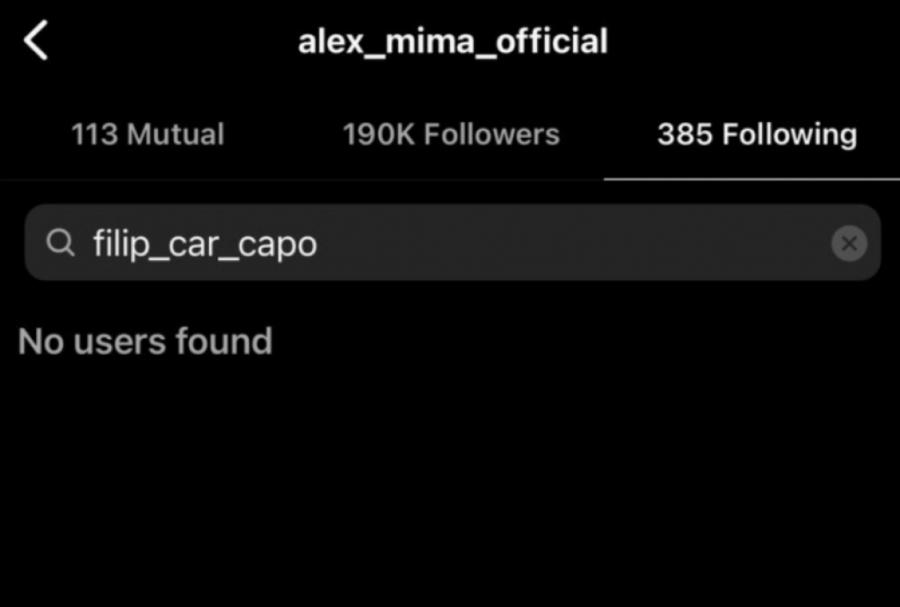
Task: Erase the filip_car_capo query using clear button
Action: [849, 243]
